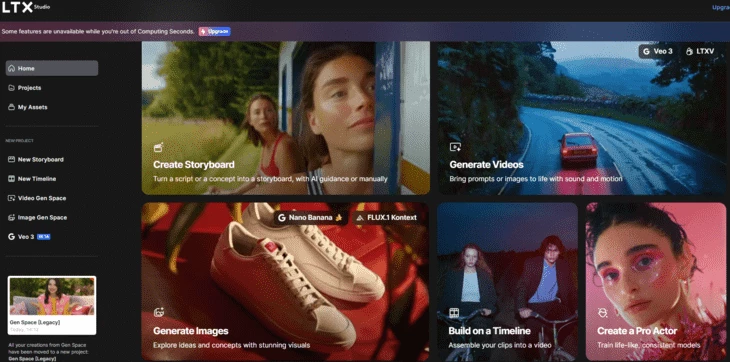730x362 pixels.
Task: Open the Create a Pro Actor card
Action: coord(656,281)
